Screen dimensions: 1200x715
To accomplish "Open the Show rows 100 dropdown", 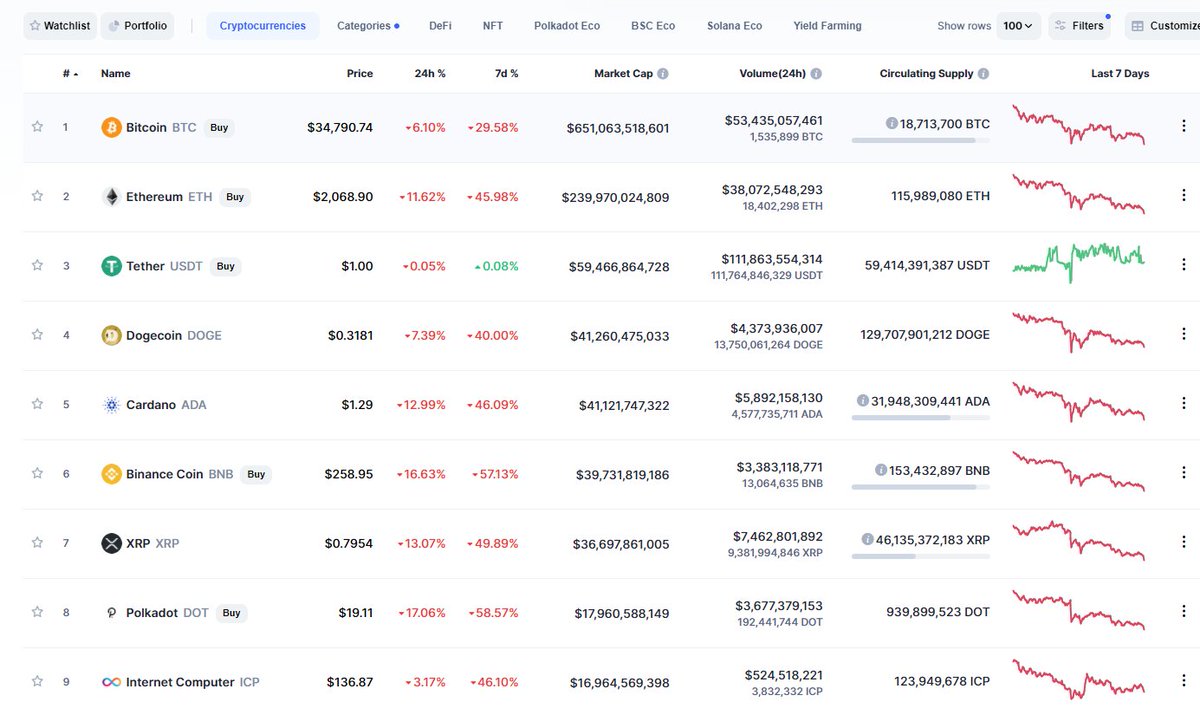I will (x=1018, y=26).
